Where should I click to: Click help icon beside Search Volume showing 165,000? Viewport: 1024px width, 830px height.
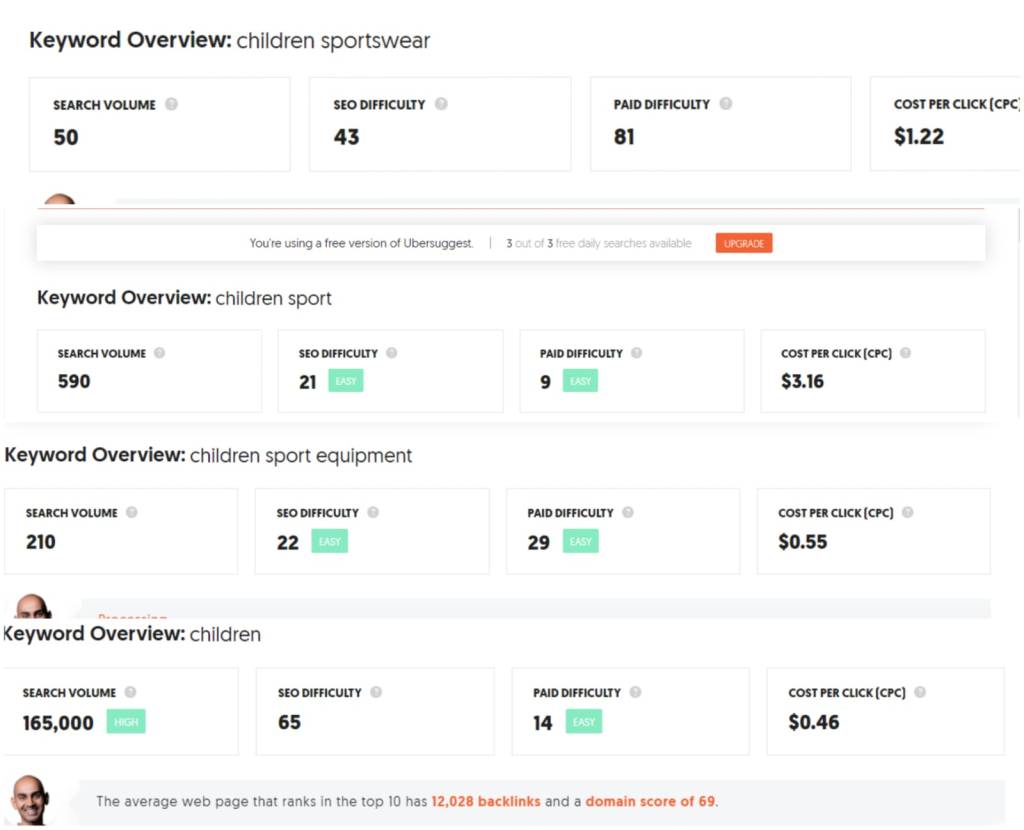click(x=130, y=692)
